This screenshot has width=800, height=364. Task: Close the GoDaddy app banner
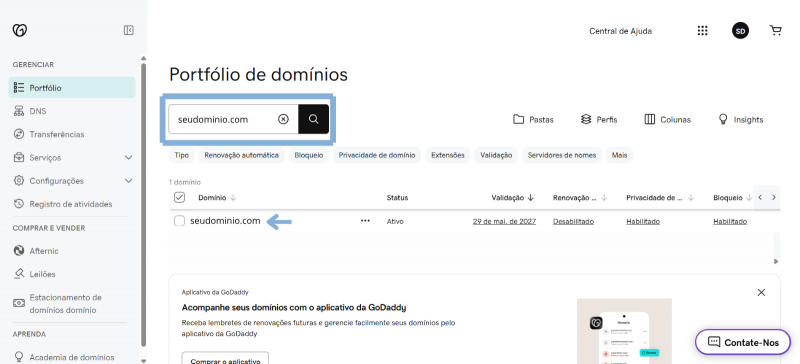761,293
